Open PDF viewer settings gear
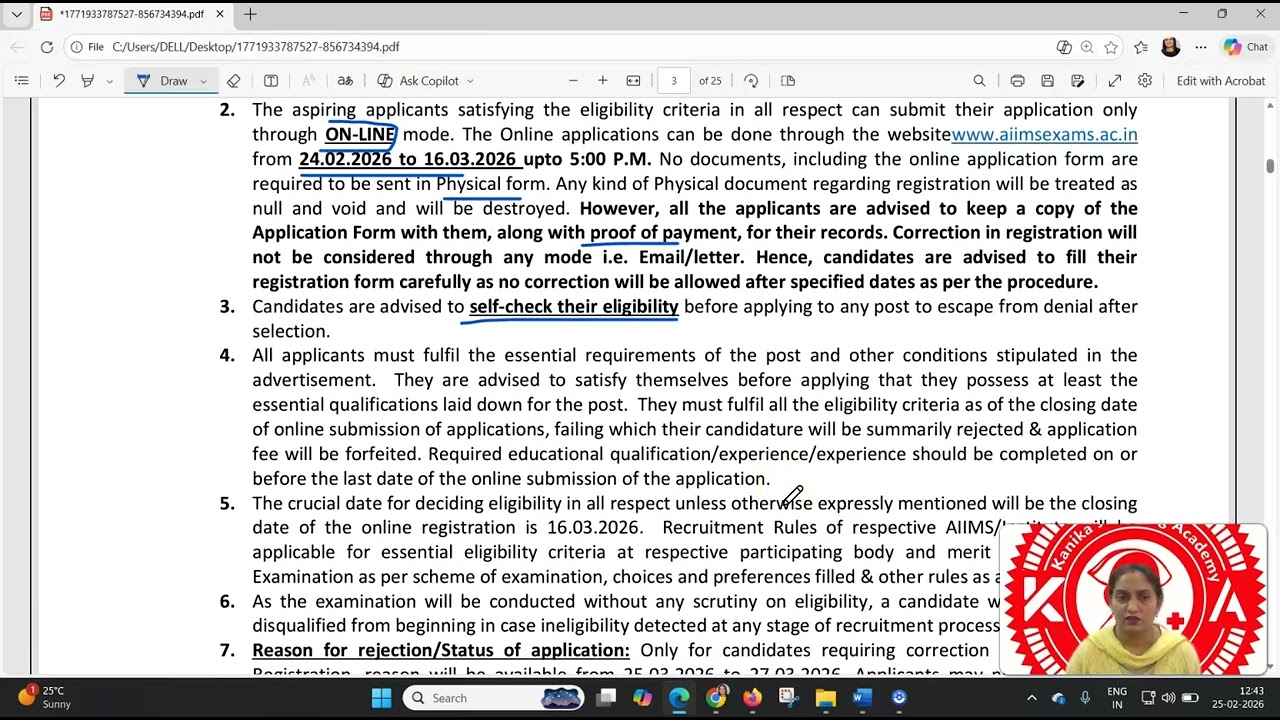 point(1145,81)
